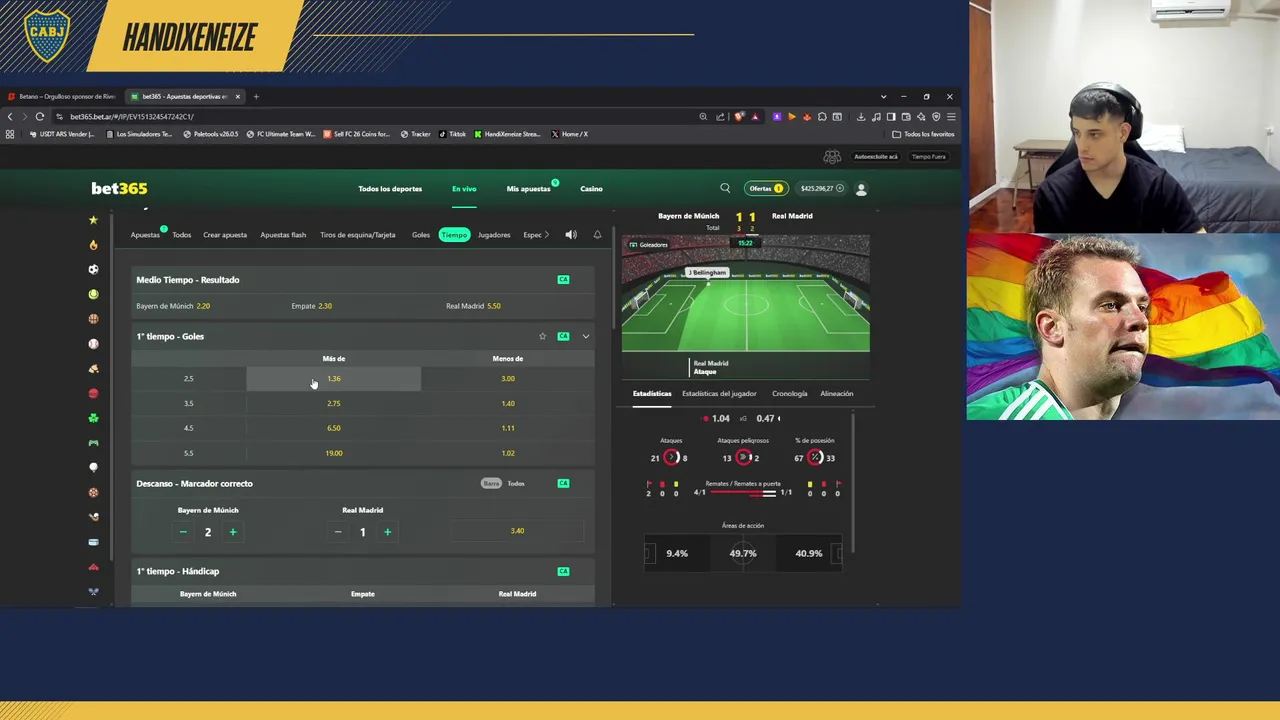Switch to the Betano browser tab
This screenshot has width=1280, height=720.
pyautogui.click(x=62, y=97)
